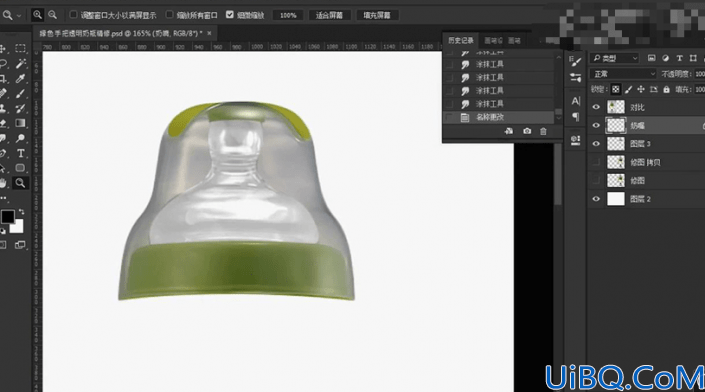Open the Character panel icon

point(576,101)
